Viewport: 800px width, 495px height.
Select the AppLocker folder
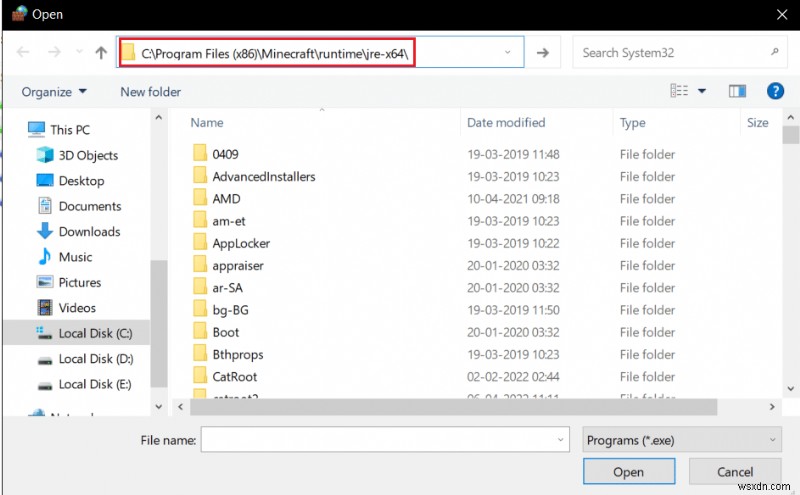click(241, 243)
